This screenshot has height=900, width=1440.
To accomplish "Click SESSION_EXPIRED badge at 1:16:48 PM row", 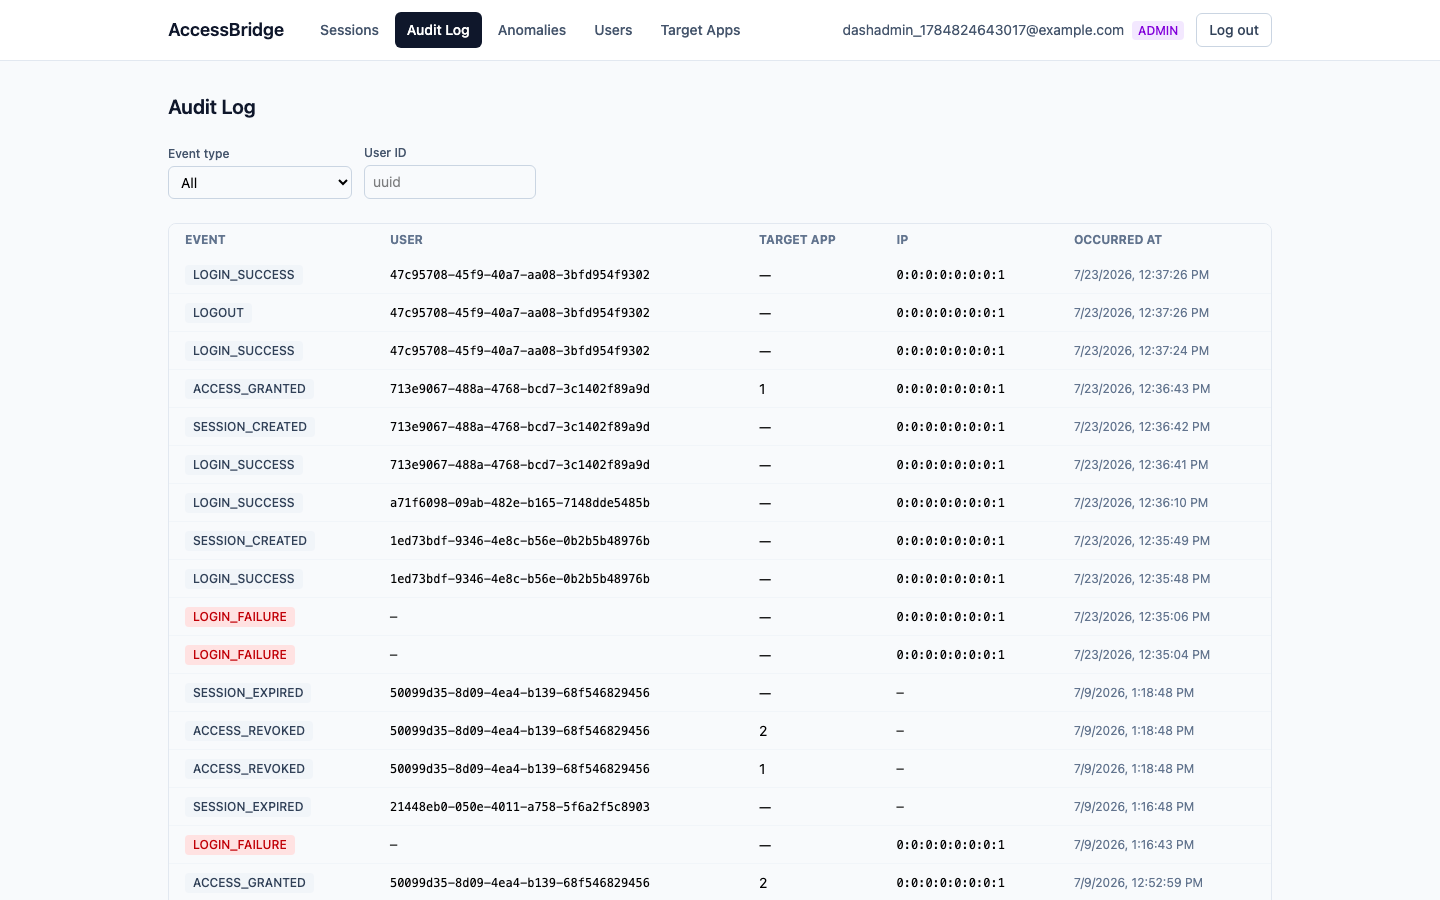I will tap(248, 807).
